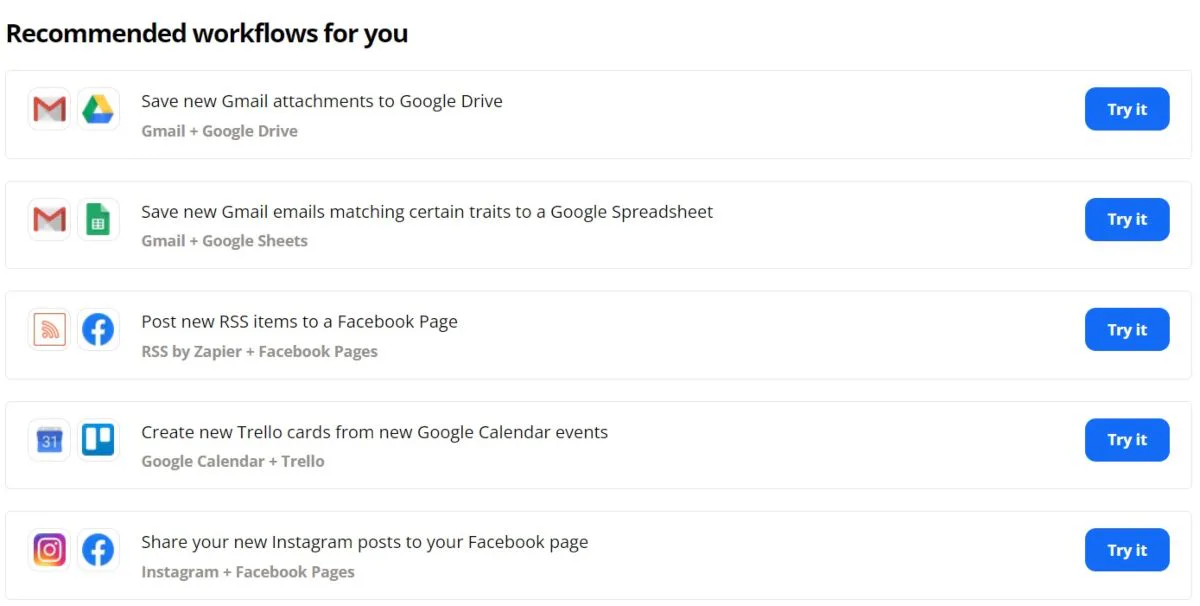
Task: Click the Google Drive icon
Action: pos(98,109)
